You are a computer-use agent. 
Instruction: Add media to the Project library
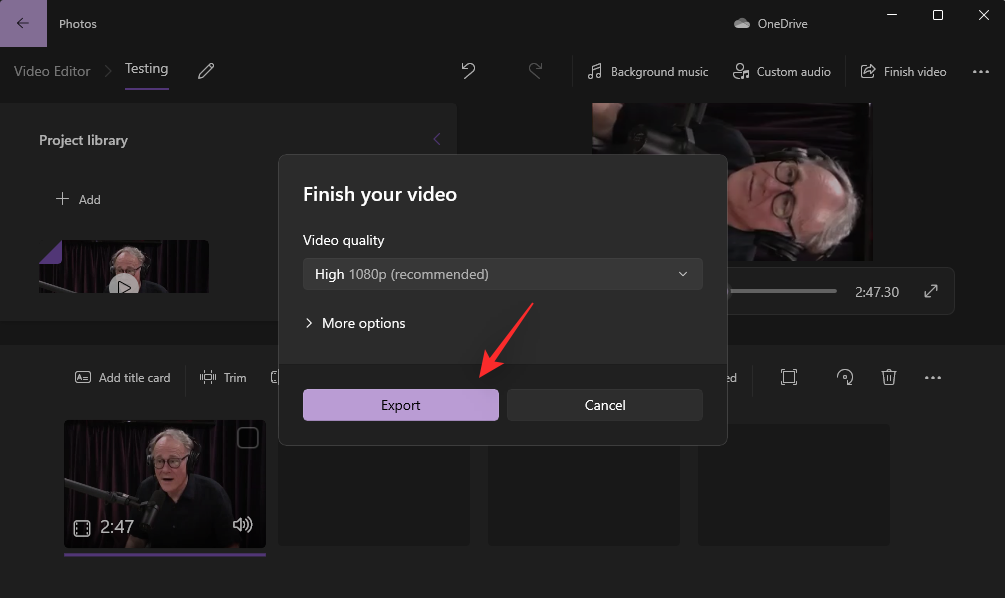pos(78,199)
